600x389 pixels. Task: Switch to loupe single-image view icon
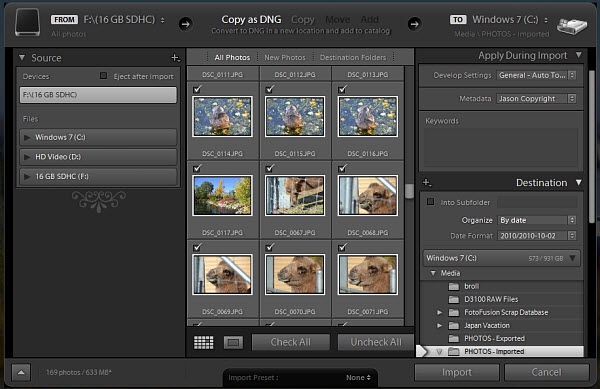pyautogui.click(x=233, y=342)
